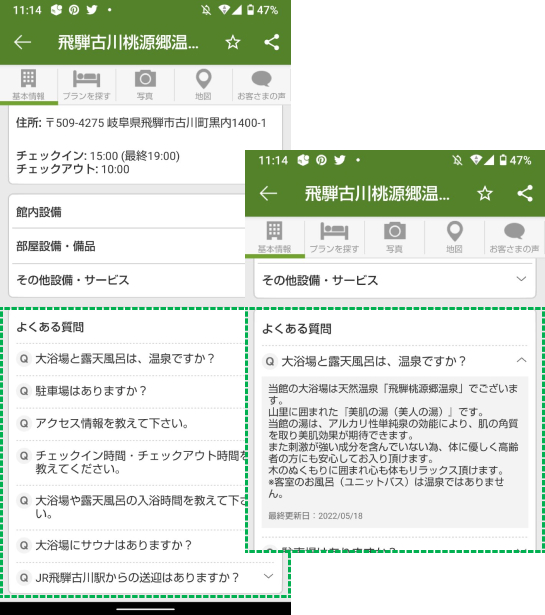The image size is (545, 615).
Task: Share hotel from left screen header
Action: (272, 42)
